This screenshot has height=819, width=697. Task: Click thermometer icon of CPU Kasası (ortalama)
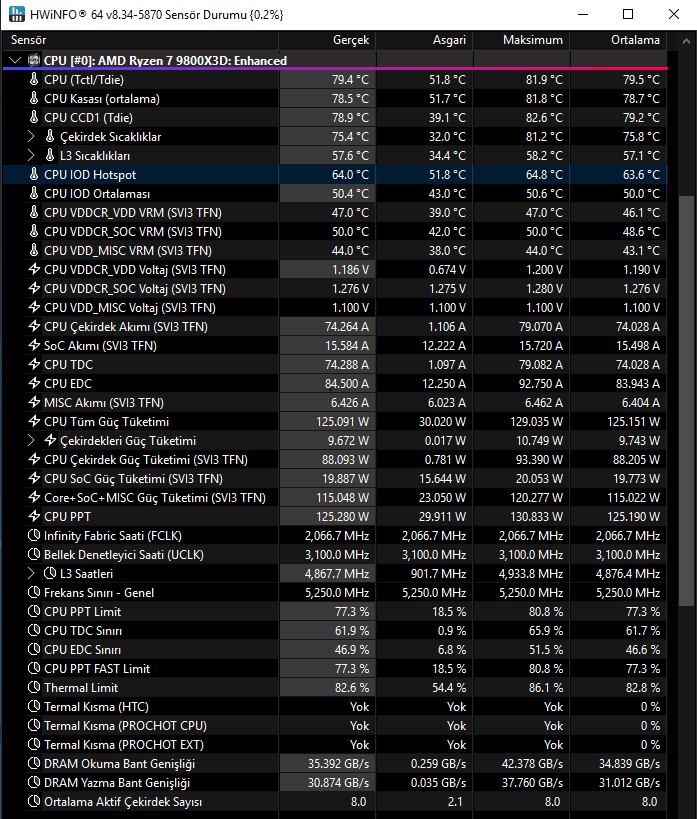click(34, 98)
